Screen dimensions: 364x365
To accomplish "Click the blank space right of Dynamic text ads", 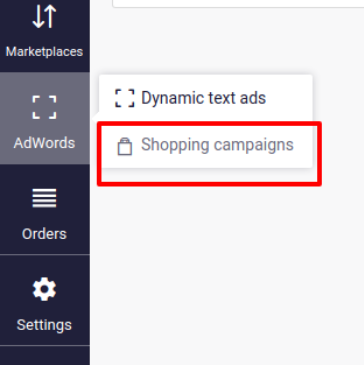I will click(289, 98).
